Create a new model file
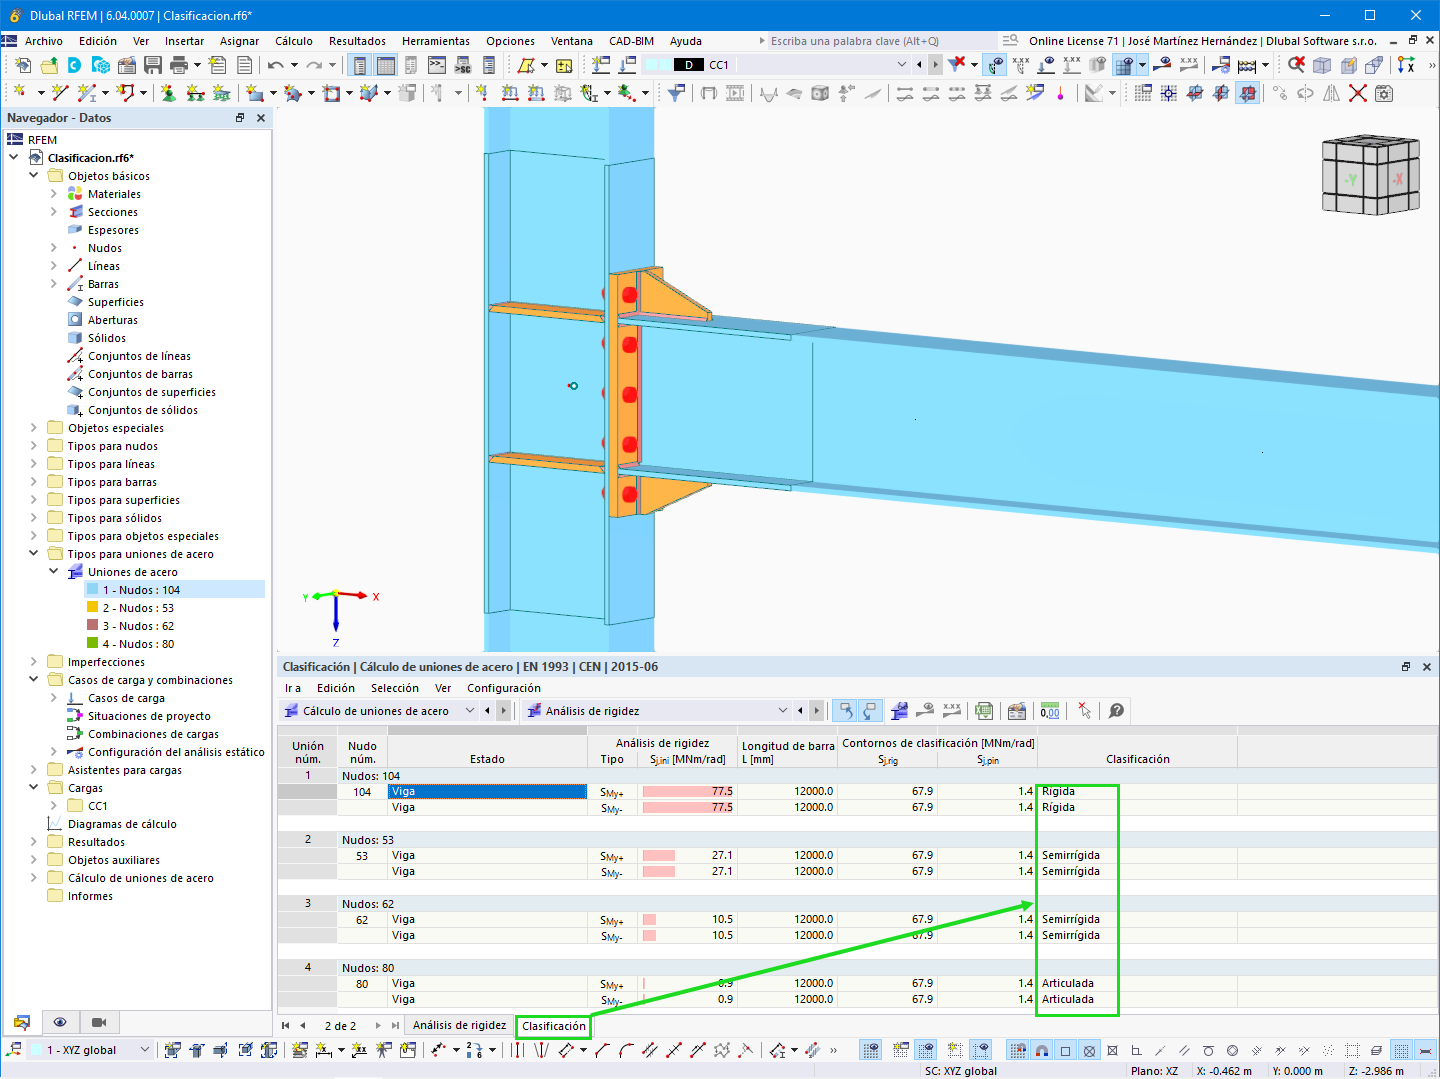Image resolution: width=1440 pixels, height=1079 pixels. [x=23, y=65]
